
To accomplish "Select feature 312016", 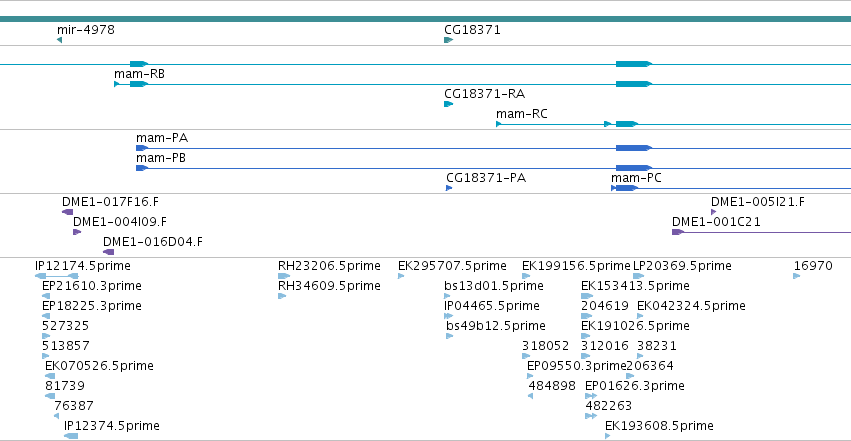I will pyautogui.click(x=605, y=346).
